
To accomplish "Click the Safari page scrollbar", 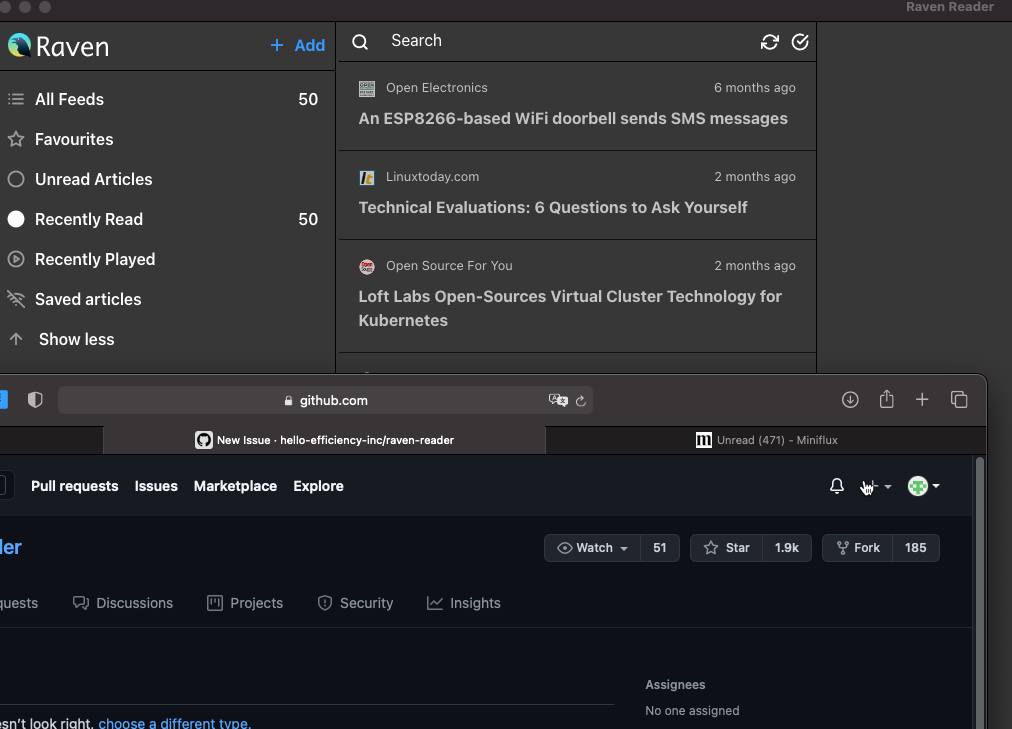I will tap(980, 592).
